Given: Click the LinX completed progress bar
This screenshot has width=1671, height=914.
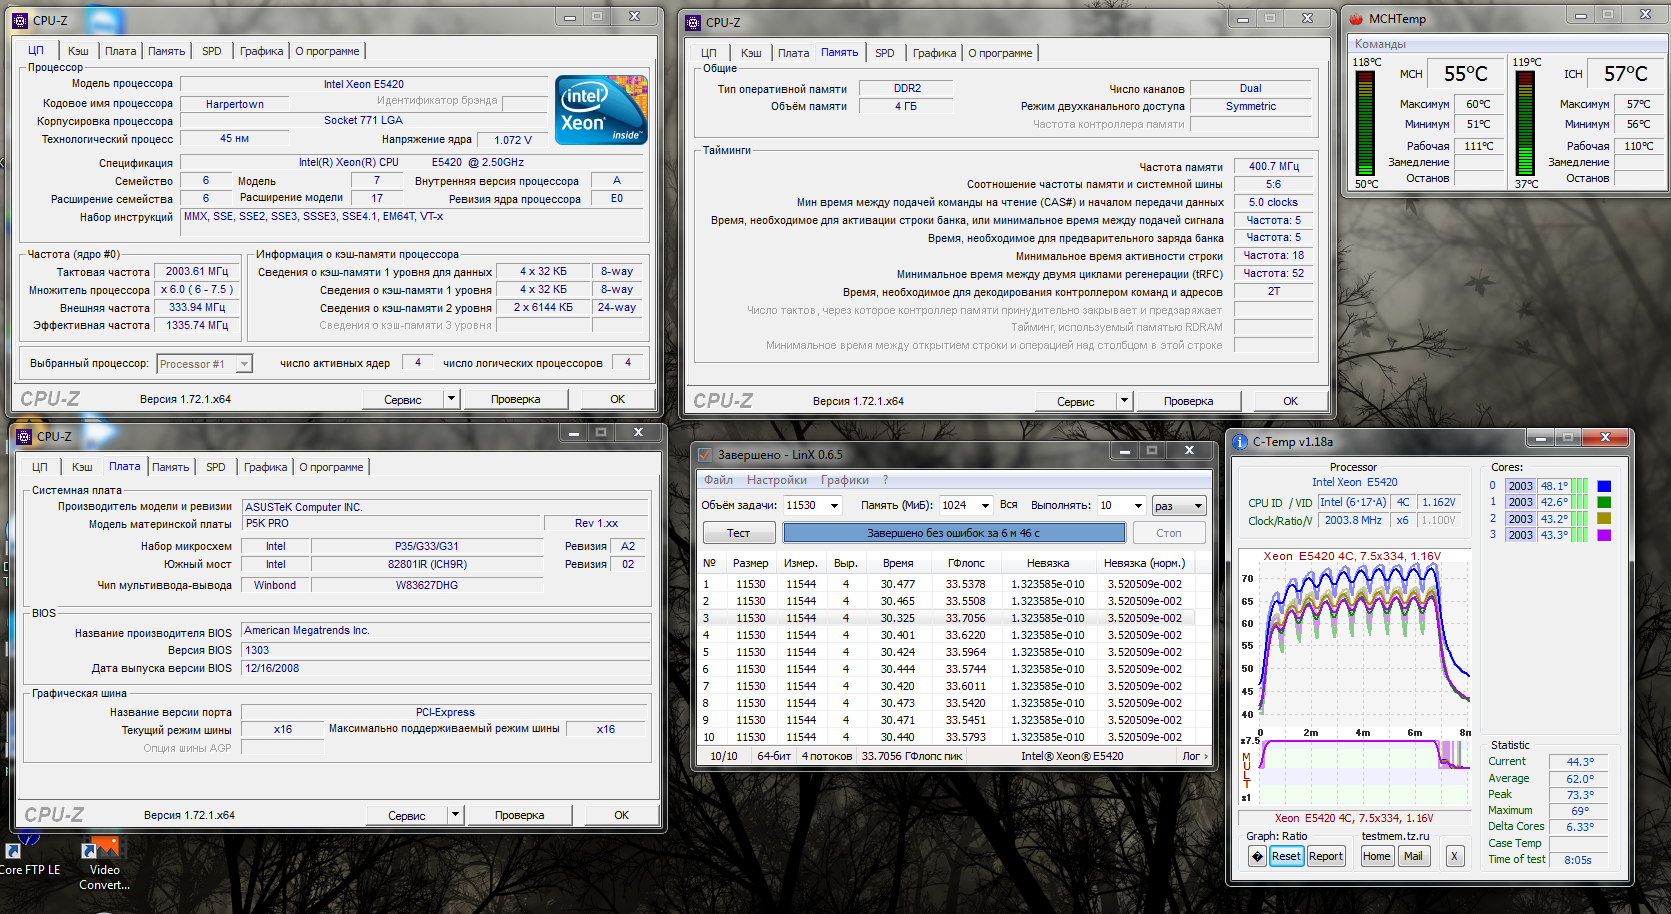Looking at the screenshot, I should 954,533.
